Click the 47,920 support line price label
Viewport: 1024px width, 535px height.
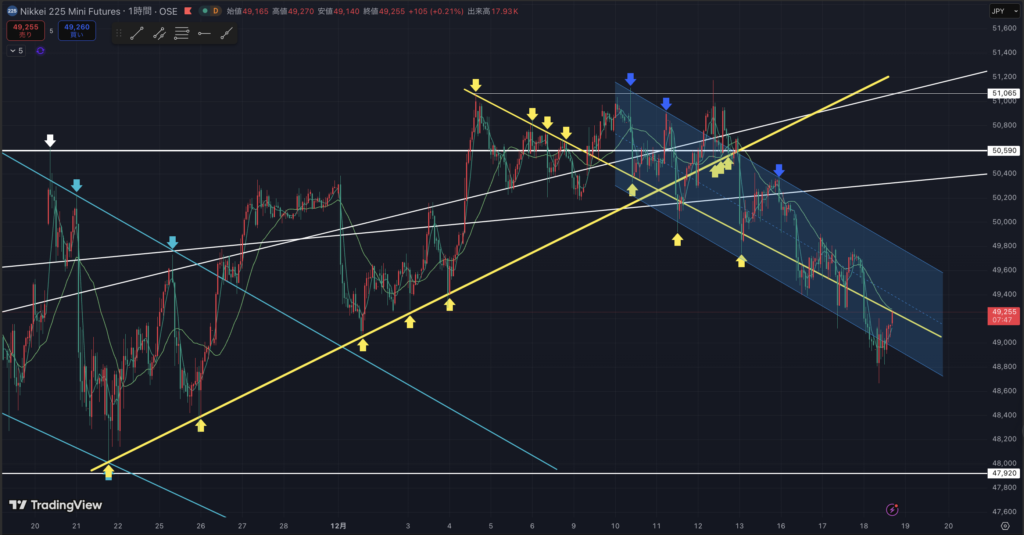(1003, 473)
